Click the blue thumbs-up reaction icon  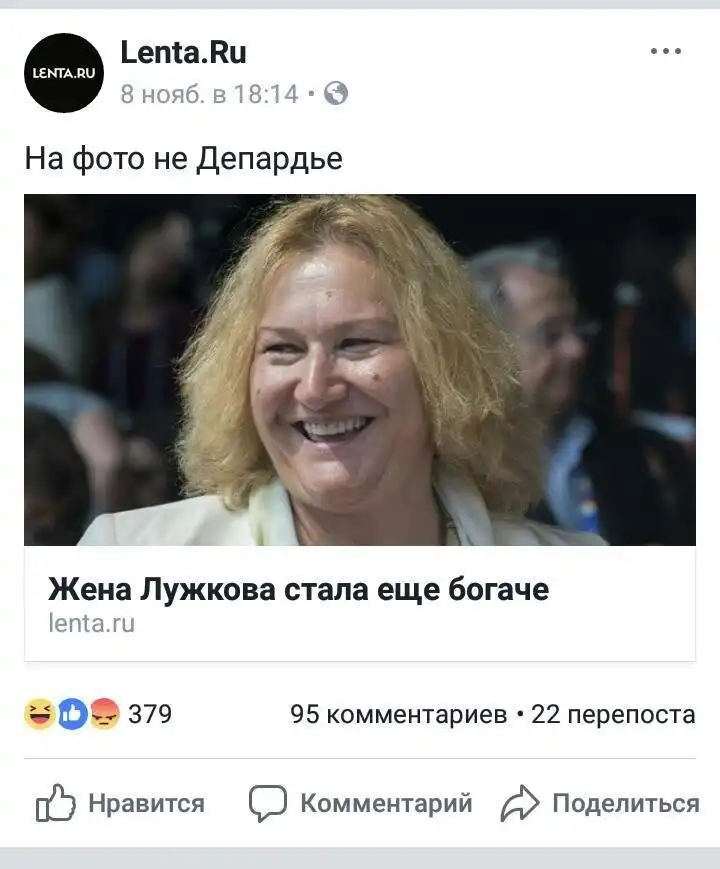point(73,714)
